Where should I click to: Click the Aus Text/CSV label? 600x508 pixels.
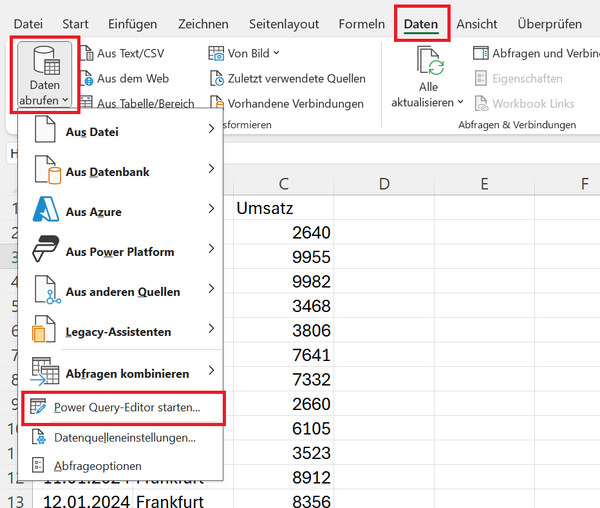tap(130, 53)
